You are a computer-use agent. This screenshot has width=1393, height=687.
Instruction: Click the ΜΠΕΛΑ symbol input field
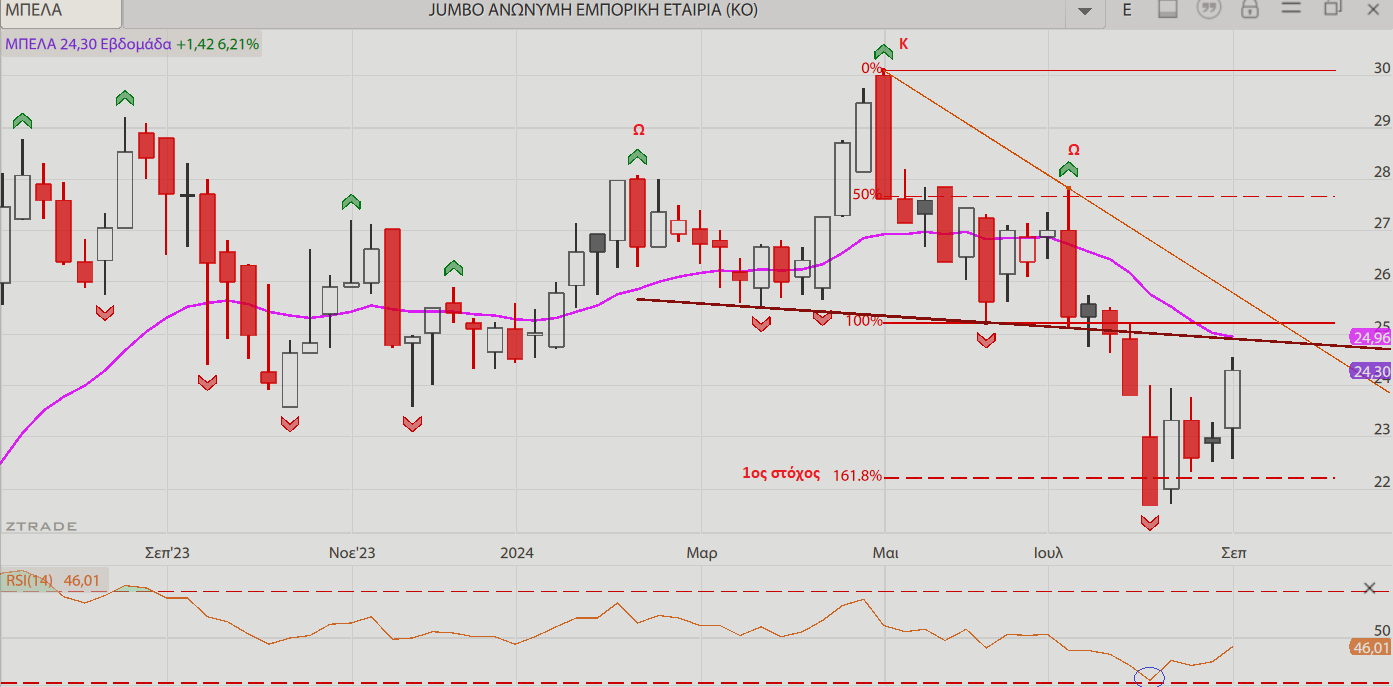(62, 11)
